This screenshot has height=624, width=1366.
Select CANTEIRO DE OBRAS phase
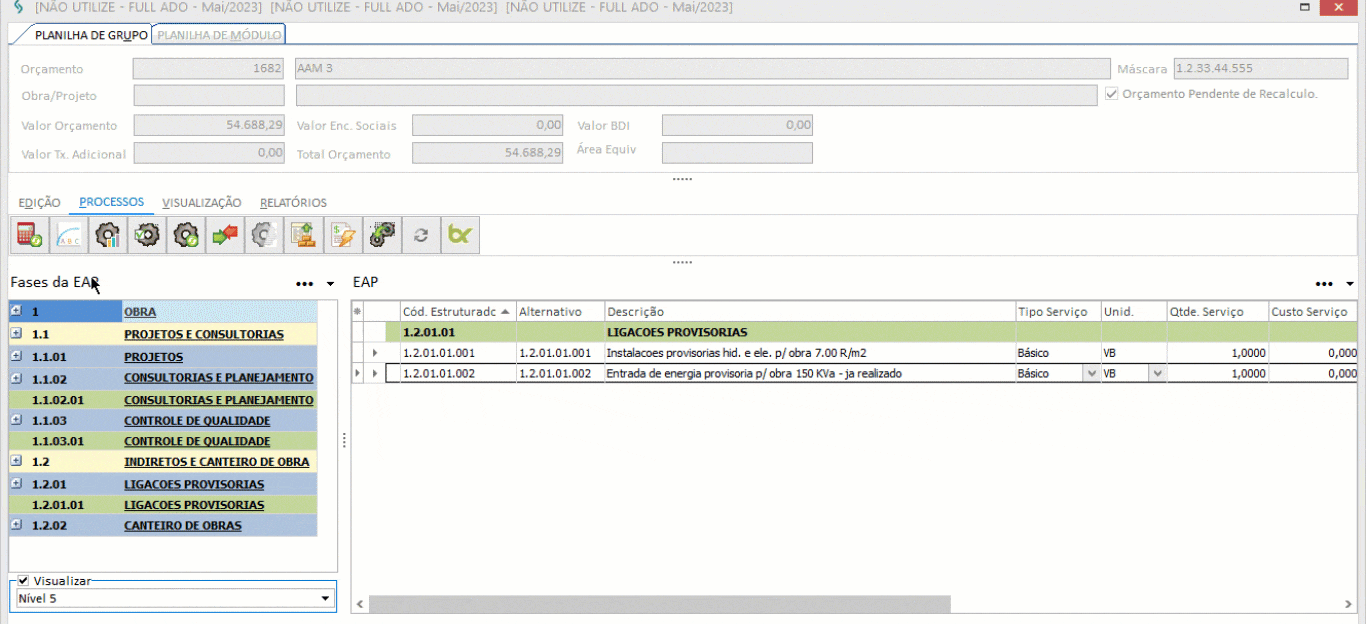(x=183, y=525)
